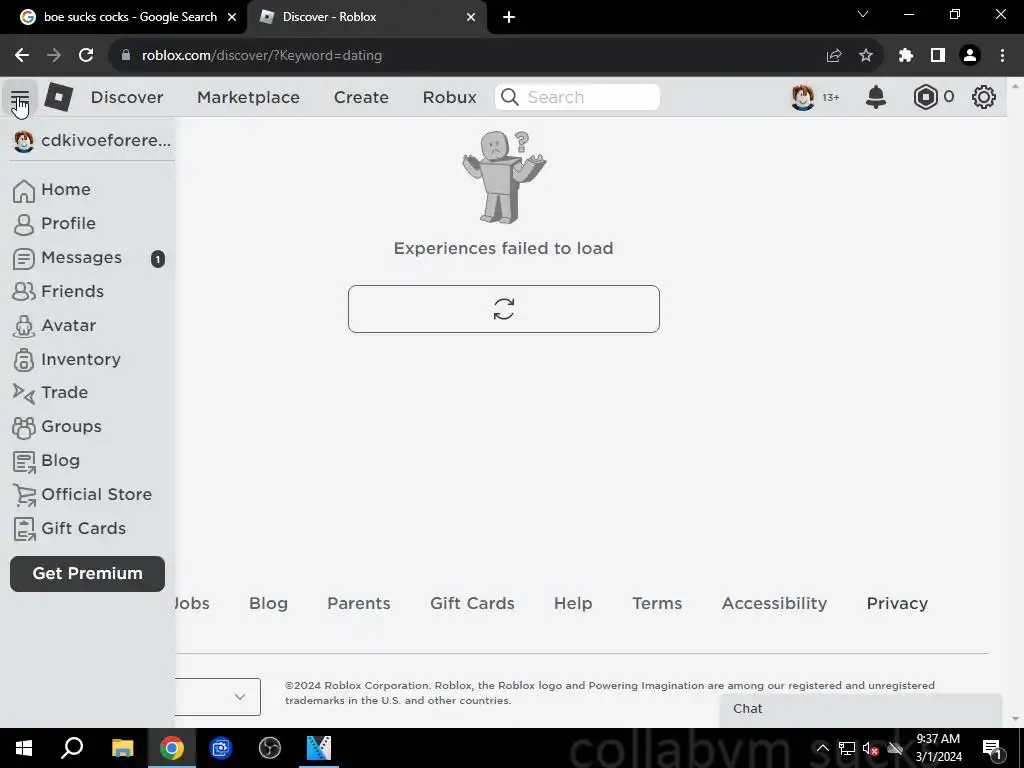Viewport: 1024px width, 768px height.
Task: Click the Get Premium button
Action: click(x=88, y=573)
